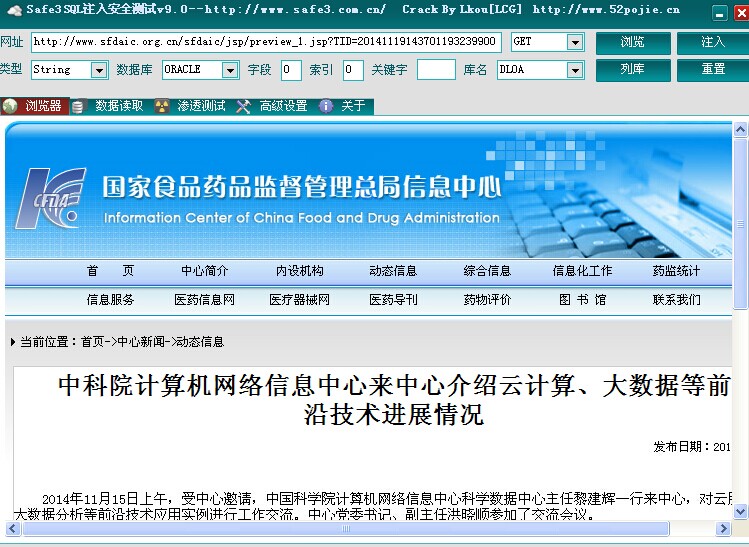Click the empty 关键字 input field
Image resolution: width=749 pixels, height=547 pixels.
[x=436, y=70]
